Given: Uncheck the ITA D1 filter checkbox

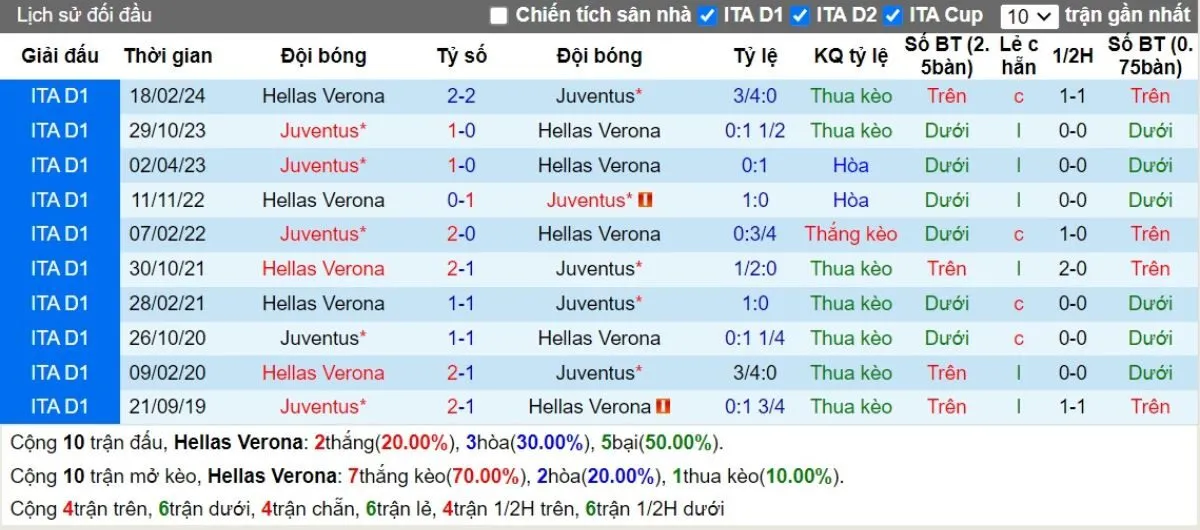Looking at the screenshot, I should (x=707, y=16).
